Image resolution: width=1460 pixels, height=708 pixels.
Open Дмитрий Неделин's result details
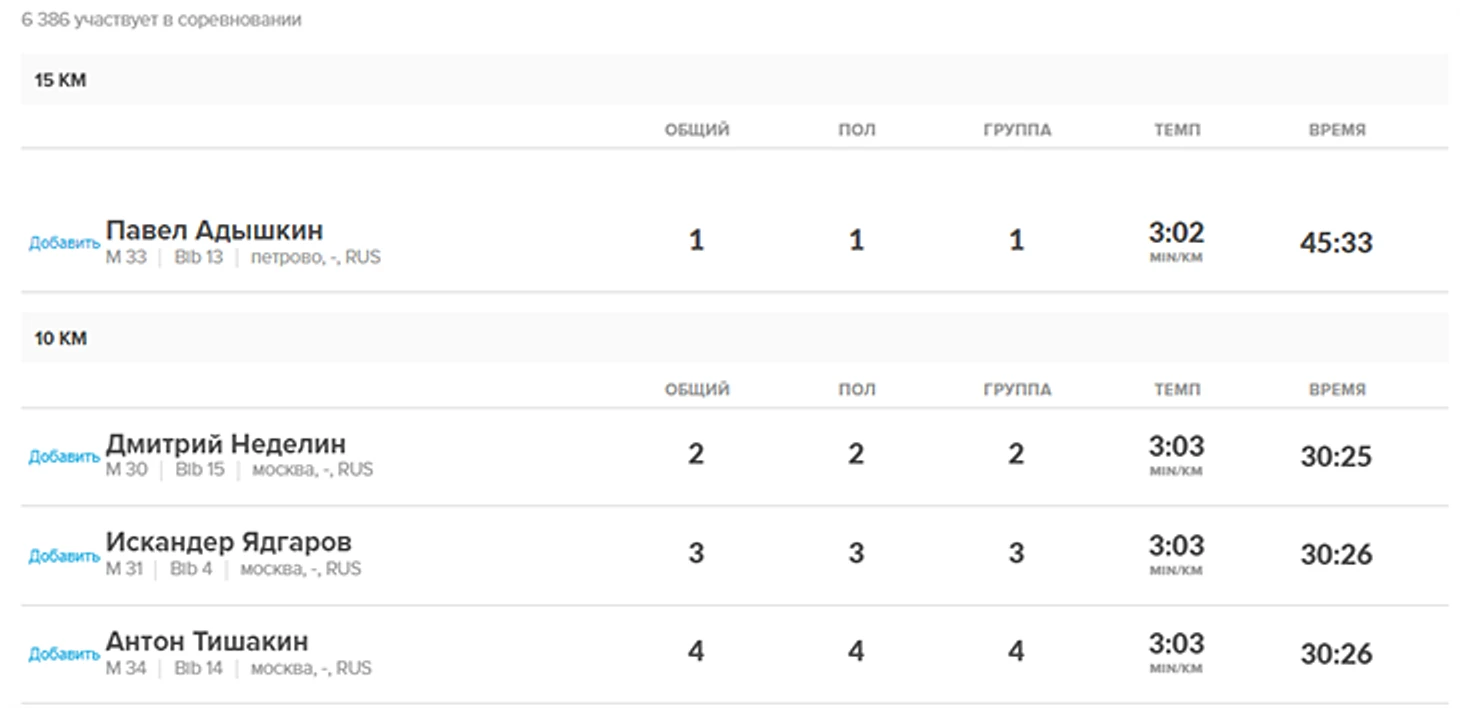click(x=225, y=443)
